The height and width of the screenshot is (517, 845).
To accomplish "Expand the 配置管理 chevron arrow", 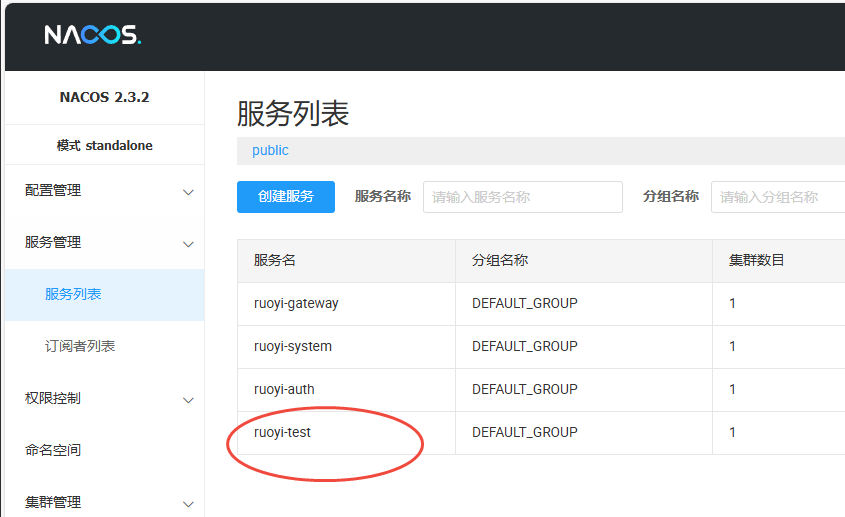I will tap(188, 191).
